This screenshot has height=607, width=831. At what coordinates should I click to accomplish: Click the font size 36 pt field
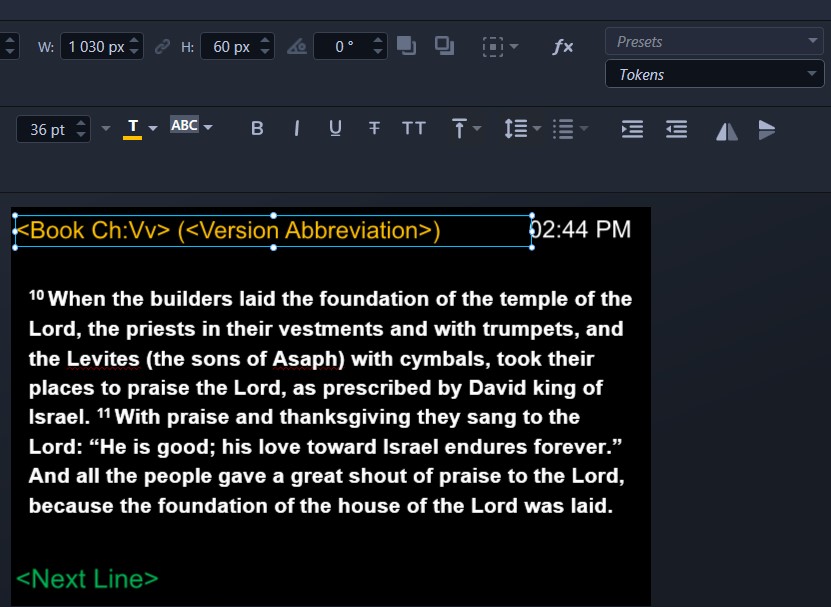[x=46, y=130]
